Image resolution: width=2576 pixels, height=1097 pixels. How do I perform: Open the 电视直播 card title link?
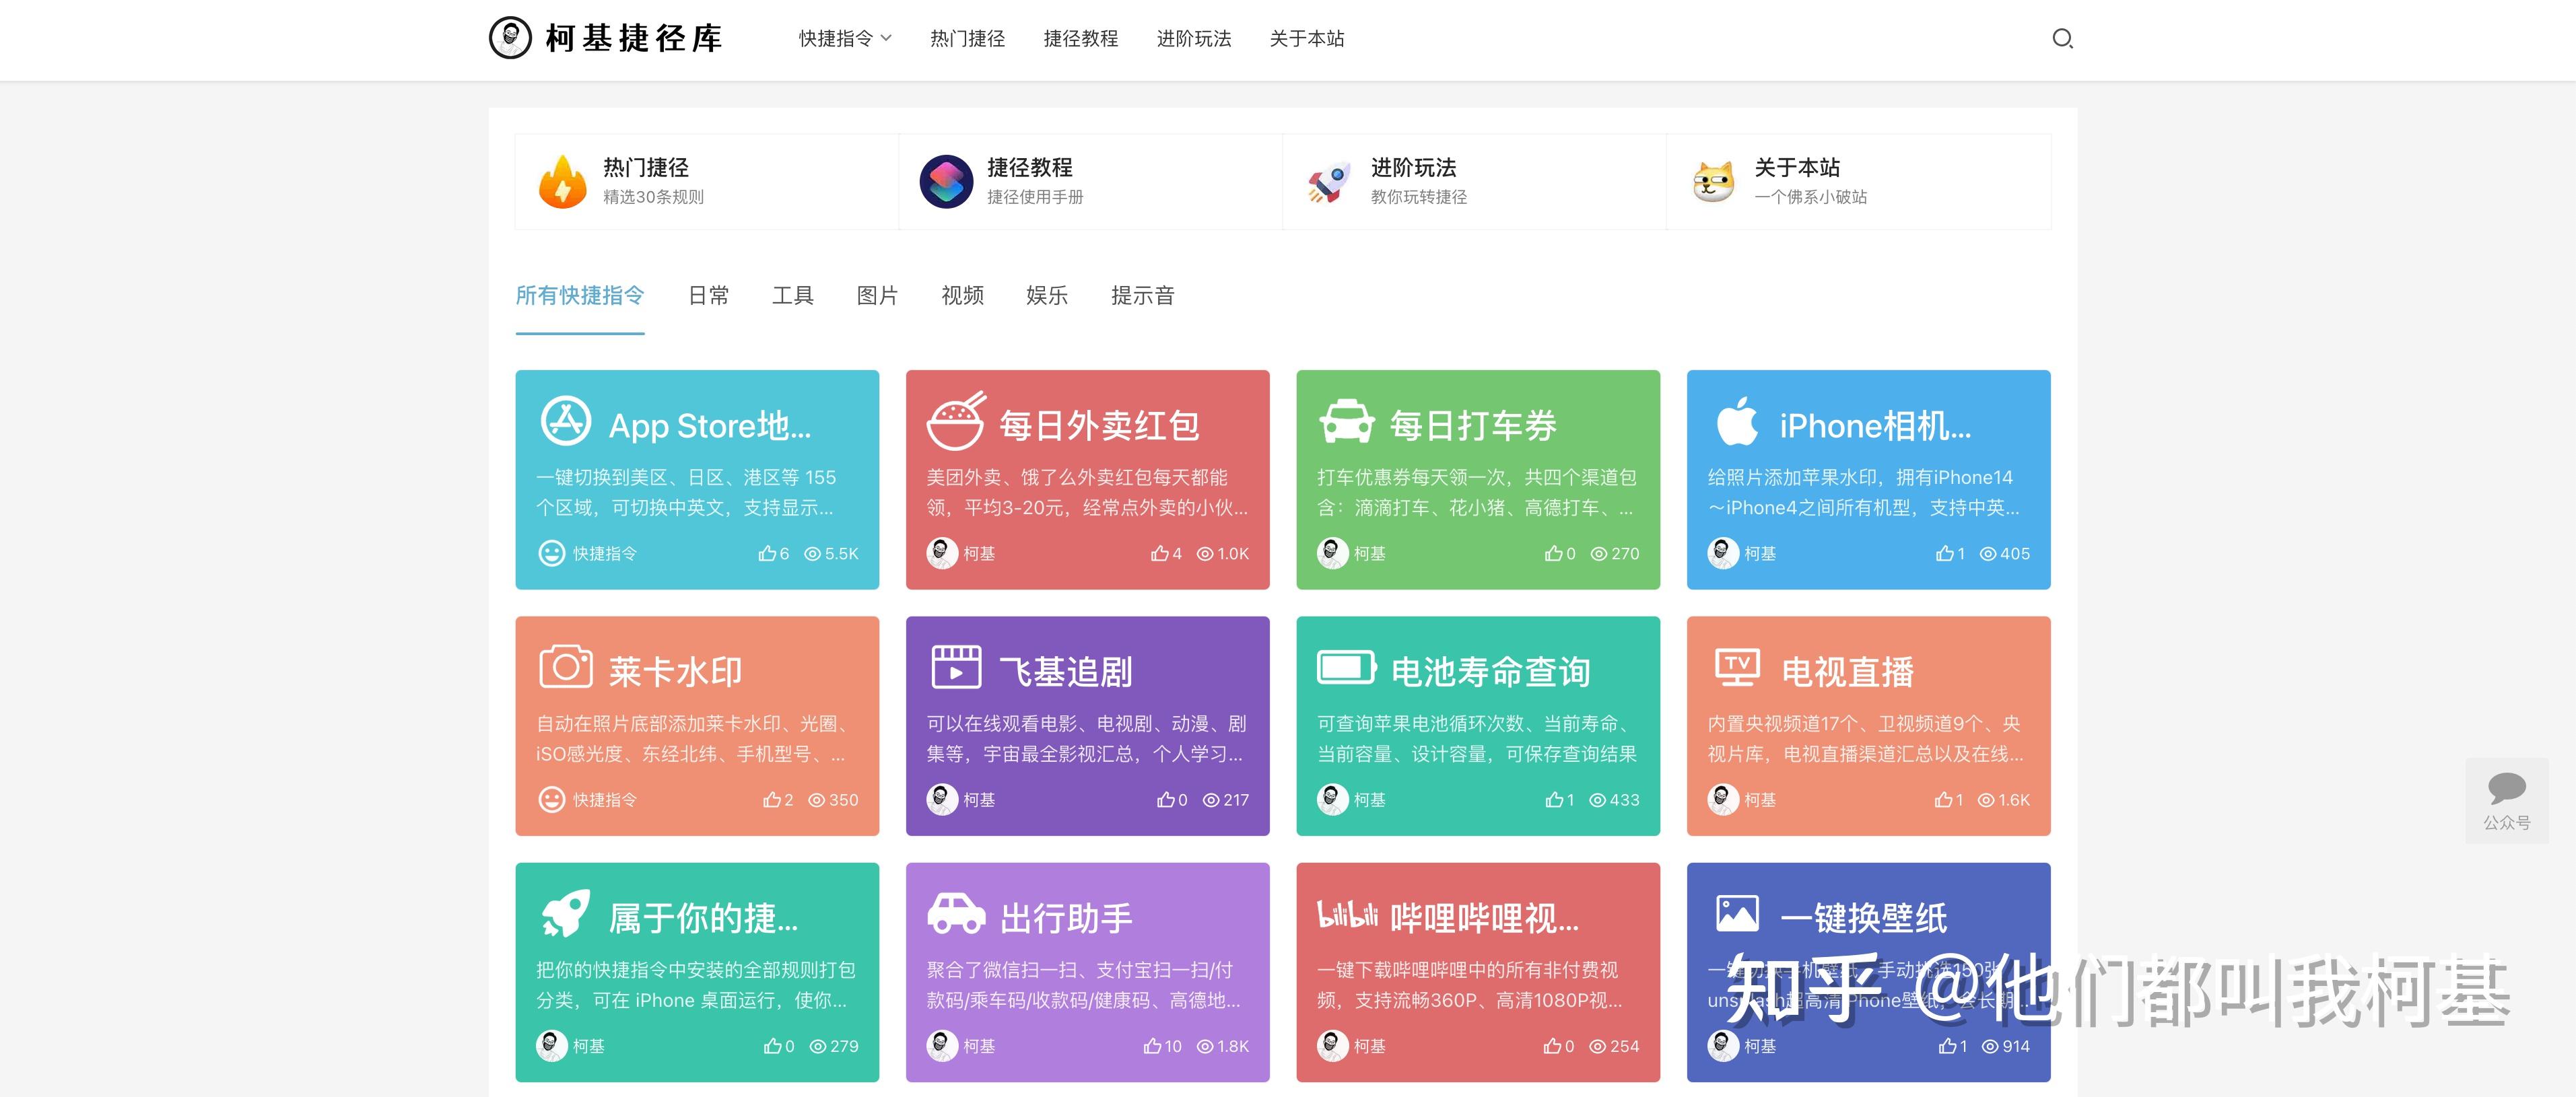(1847, 672)
